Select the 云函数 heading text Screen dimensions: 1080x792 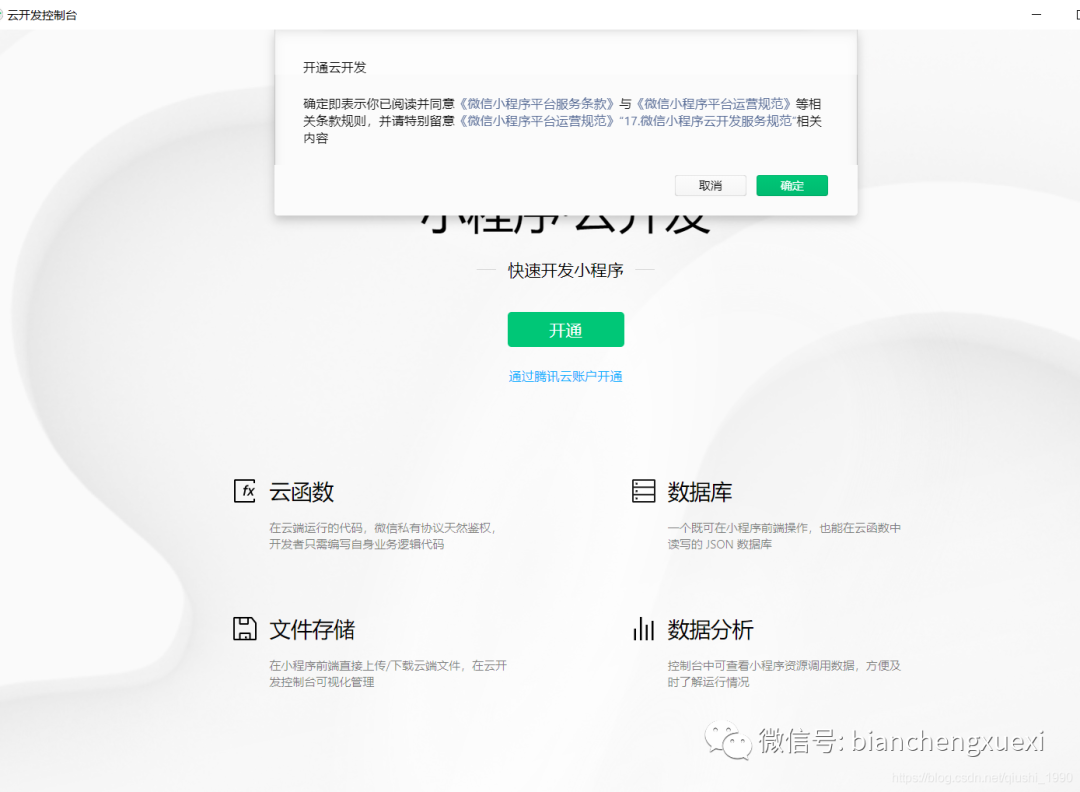(x=302, y=492)
